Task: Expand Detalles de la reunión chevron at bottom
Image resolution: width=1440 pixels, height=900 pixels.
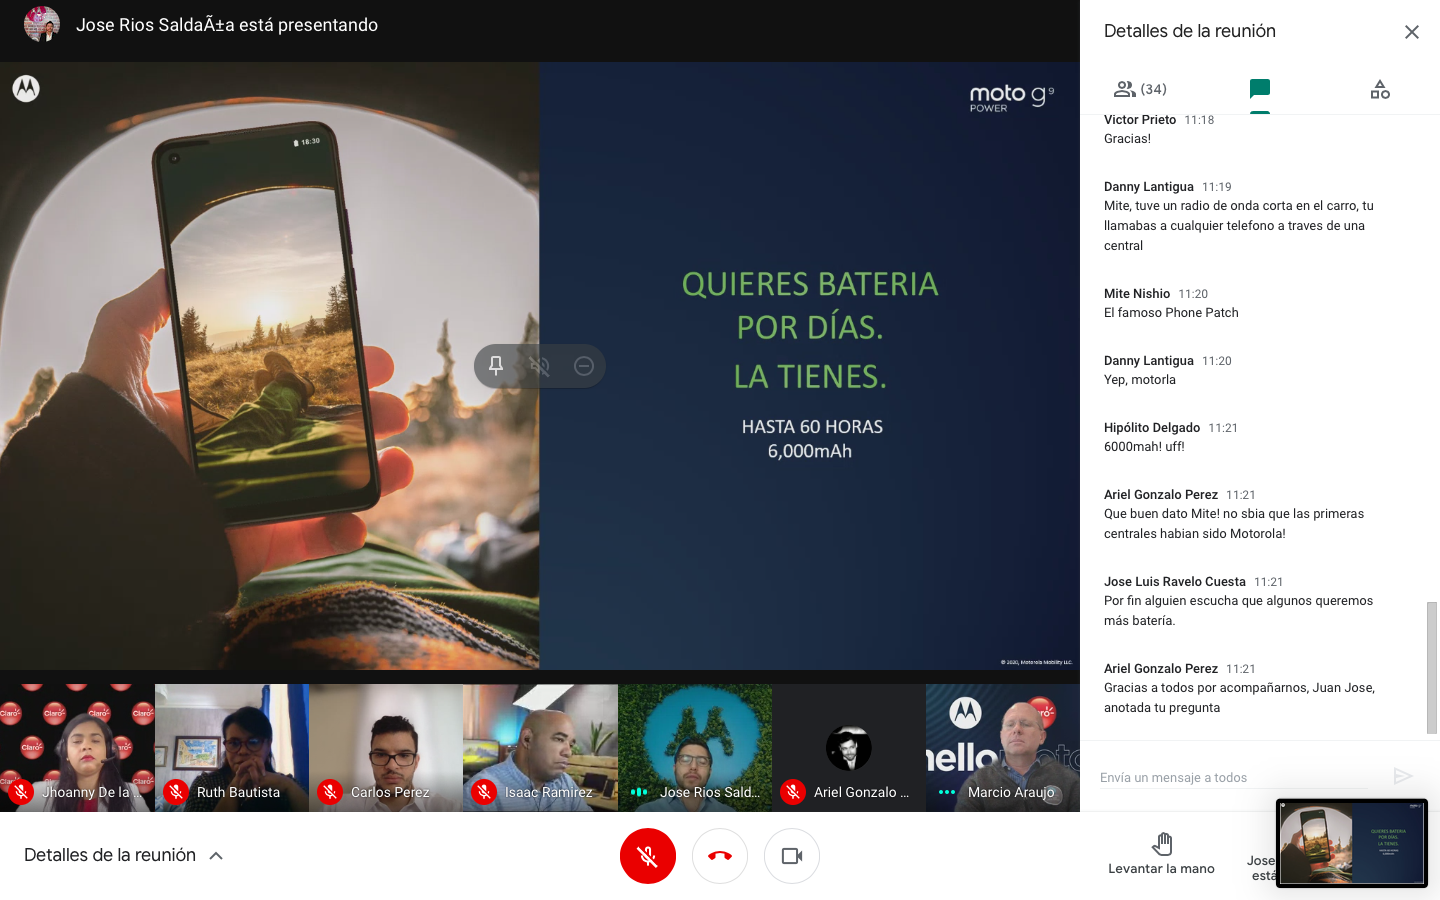Action: [216, 856]
